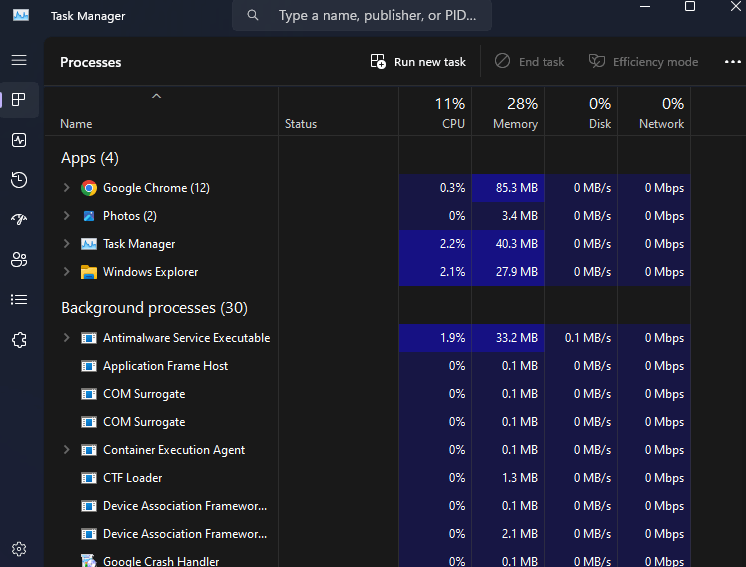Select the CTF Loader background process
Viewport: 746px width, 567px height.
[x=132, y=478]
